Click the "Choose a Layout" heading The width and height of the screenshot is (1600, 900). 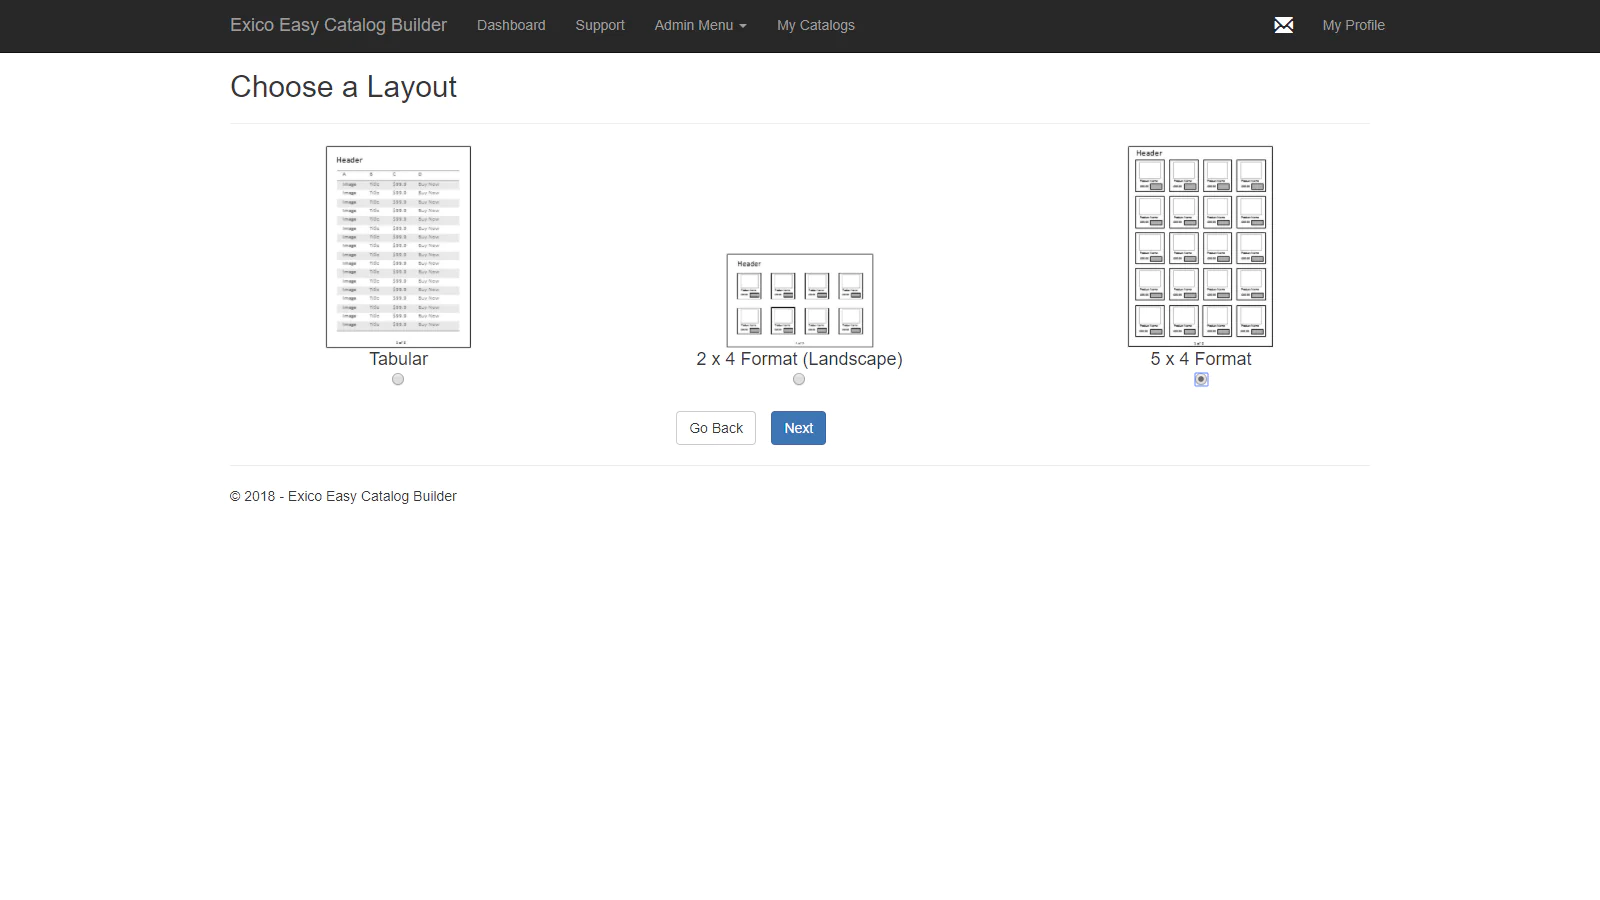pyautogui.click(x=343, y=87)
